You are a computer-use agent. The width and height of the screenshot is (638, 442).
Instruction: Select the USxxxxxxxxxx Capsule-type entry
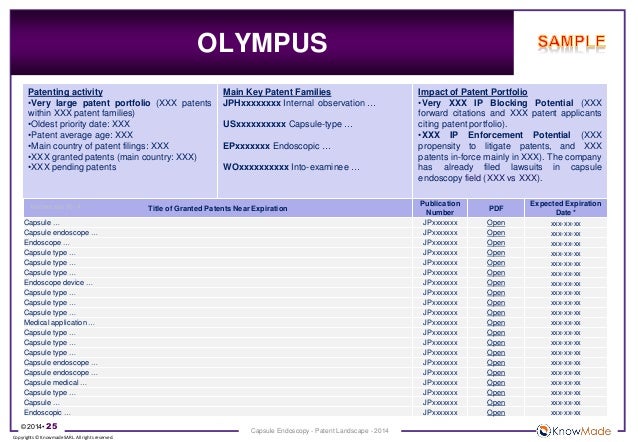click(x=288, y=124)
